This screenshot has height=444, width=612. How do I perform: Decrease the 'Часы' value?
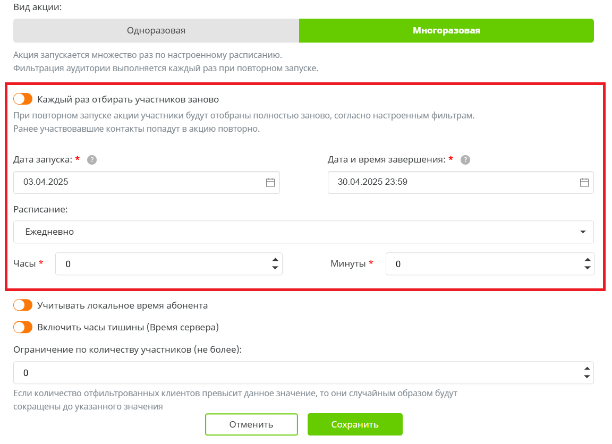[x=275, y=268]
